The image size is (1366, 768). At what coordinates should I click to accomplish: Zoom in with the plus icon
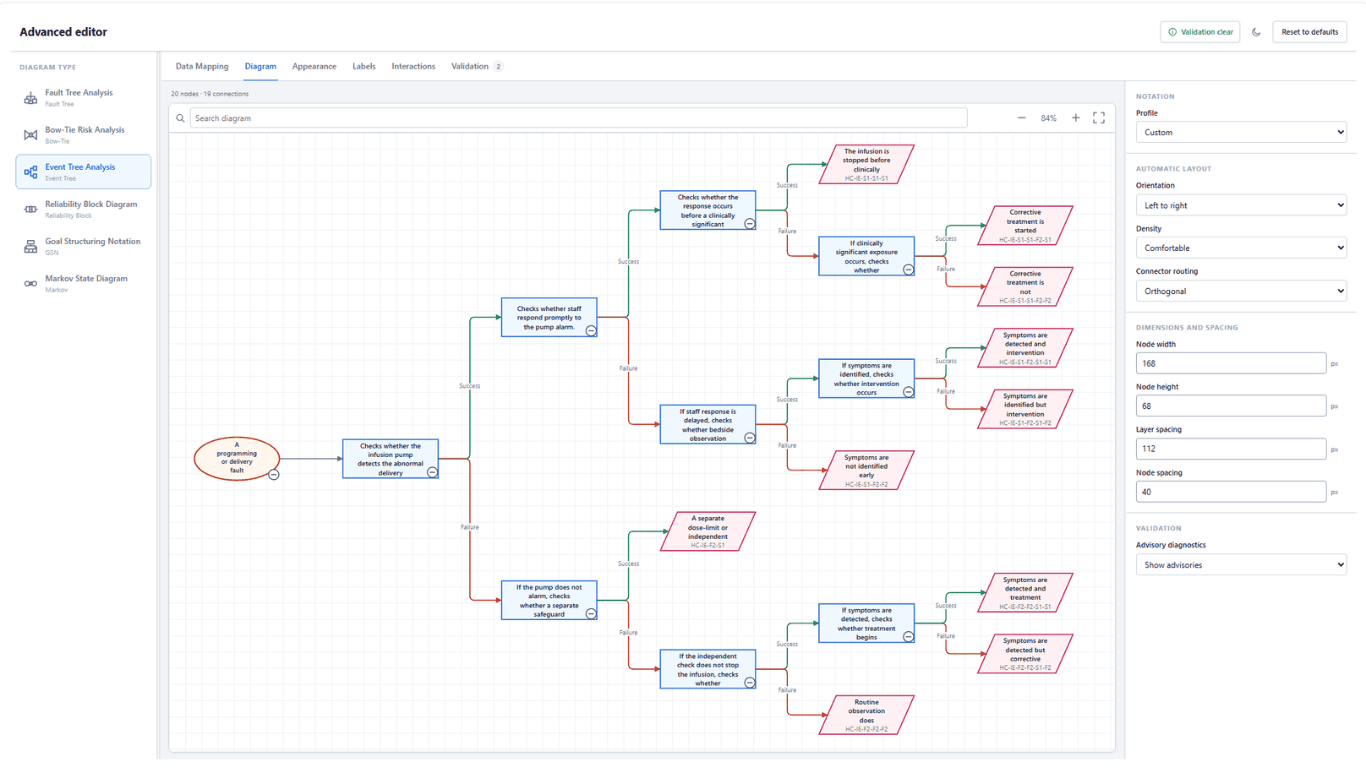point(1076,118)
